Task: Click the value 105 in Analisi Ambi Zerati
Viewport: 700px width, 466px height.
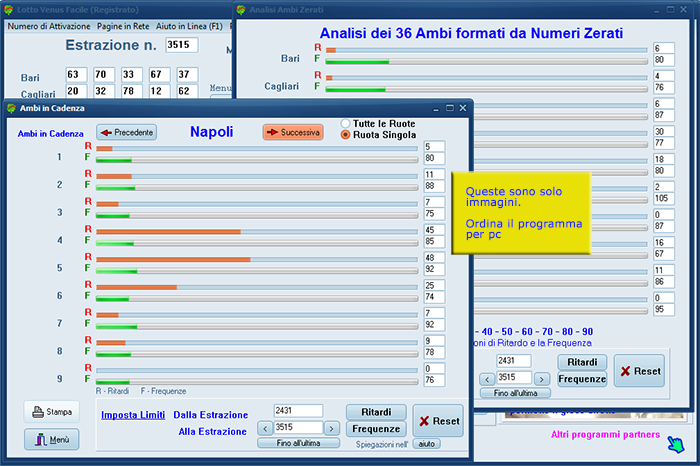Action: (x=663, y=199)
